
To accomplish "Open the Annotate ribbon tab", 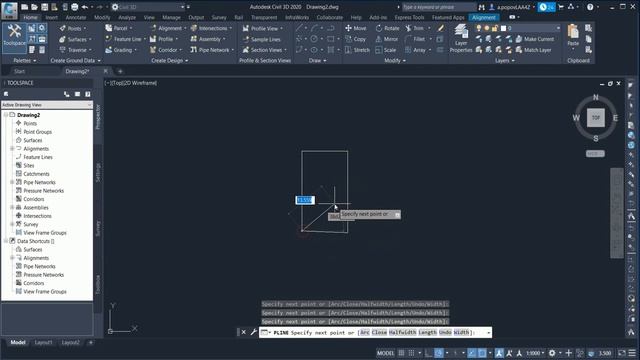I will coord(76,18).
